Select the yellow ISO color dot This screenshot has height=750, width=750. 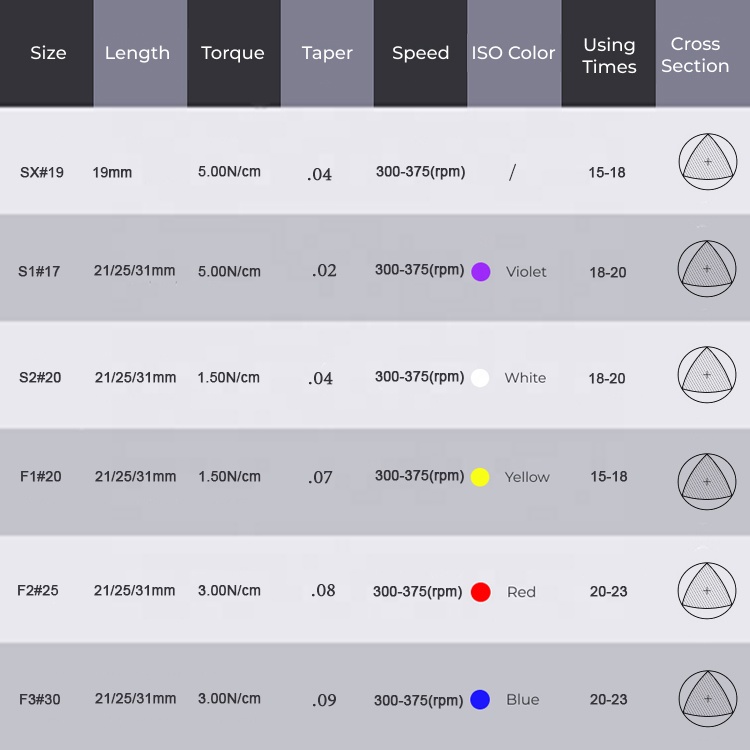pyautogui.click(x=480, y=477)
